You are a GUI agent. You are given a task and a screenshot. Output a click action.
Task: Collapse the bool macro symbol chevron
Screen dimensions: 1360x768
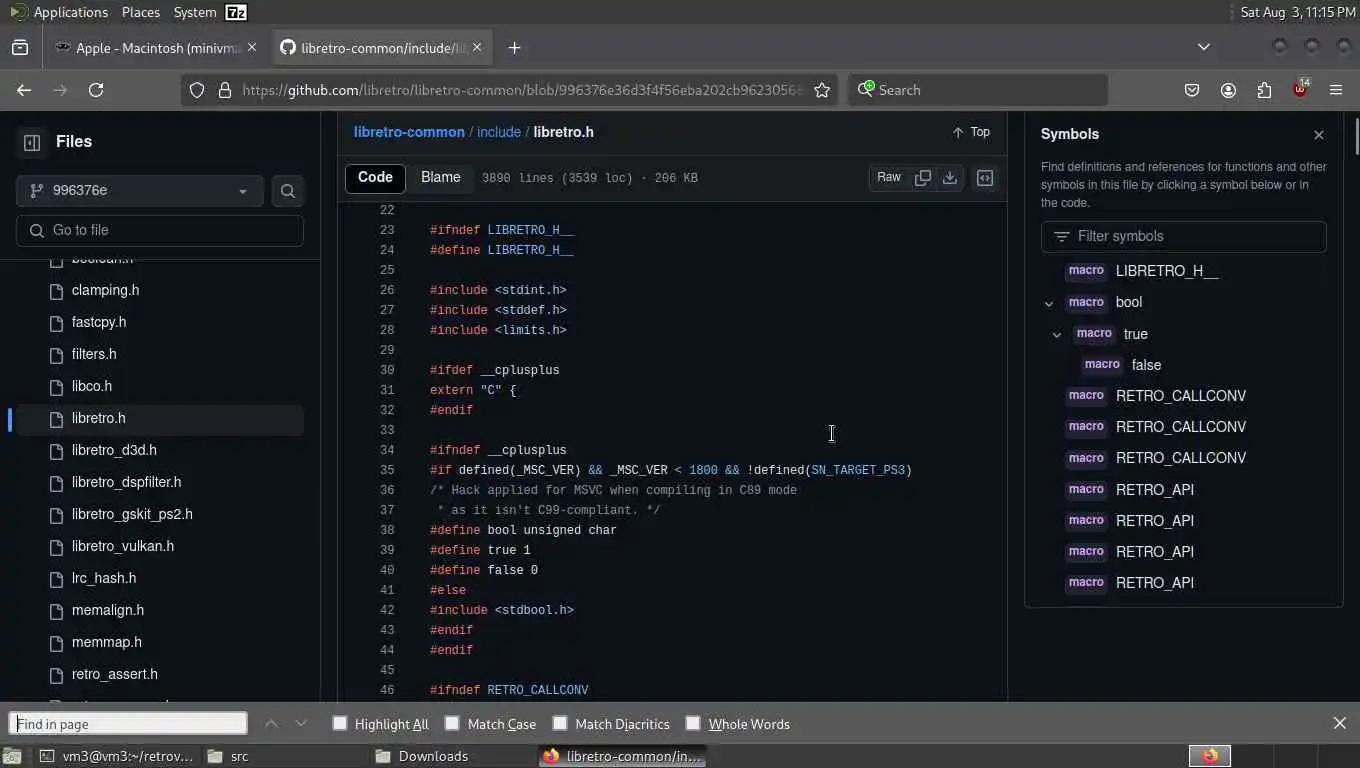pyautogui.click(x=1048, y=303)
